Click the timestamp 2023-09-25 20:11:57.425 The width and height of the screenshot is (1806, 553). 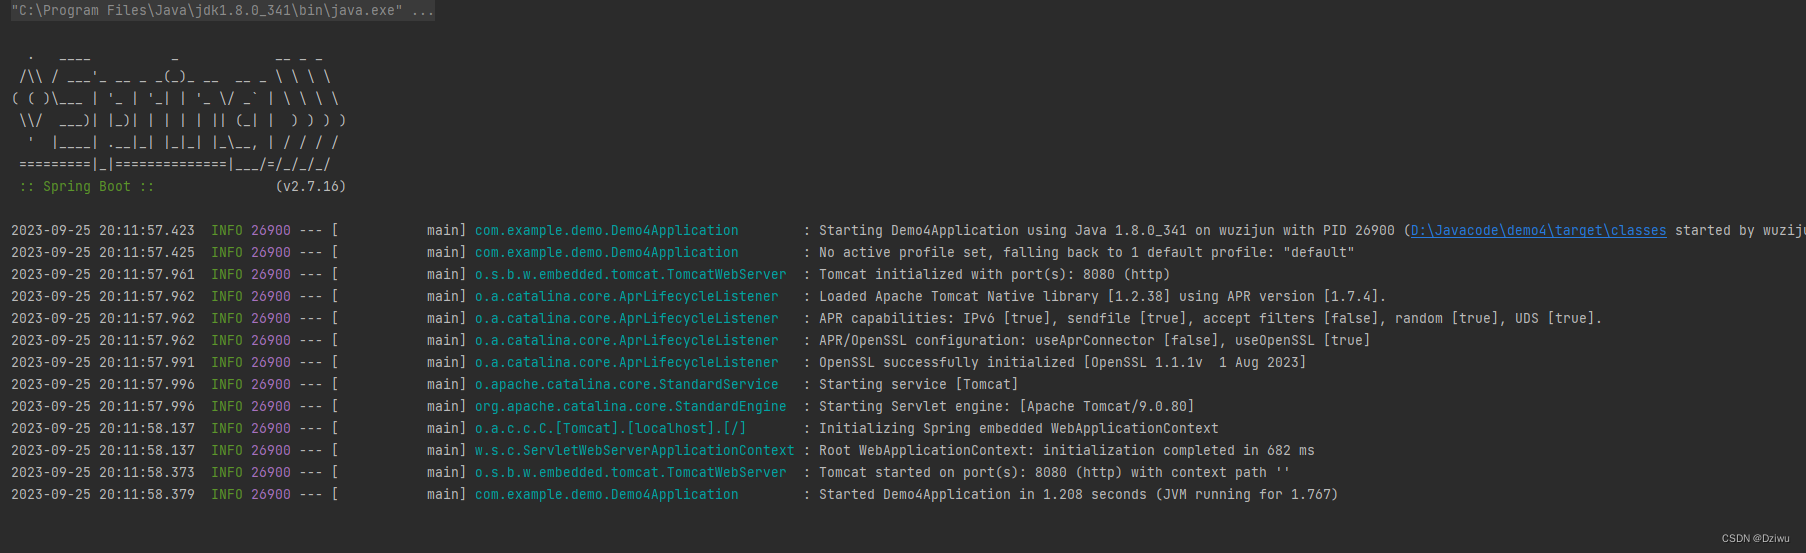click(103, 253)
